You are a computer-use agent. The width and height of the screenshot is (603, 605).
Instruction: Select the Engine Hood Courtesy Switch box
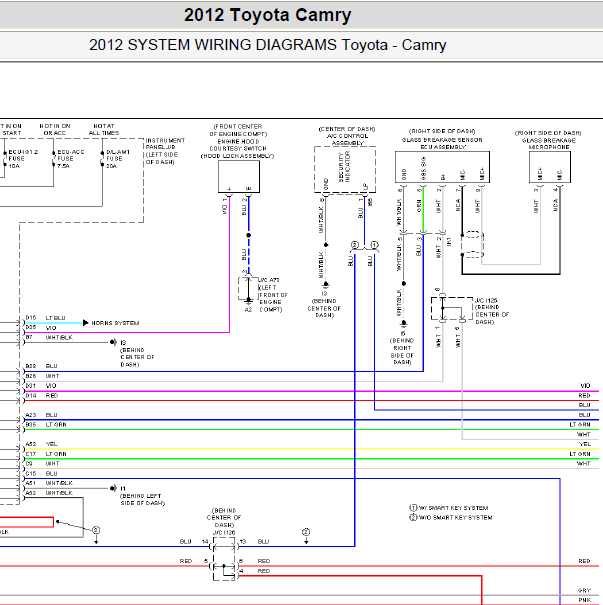tap(239, 176)
